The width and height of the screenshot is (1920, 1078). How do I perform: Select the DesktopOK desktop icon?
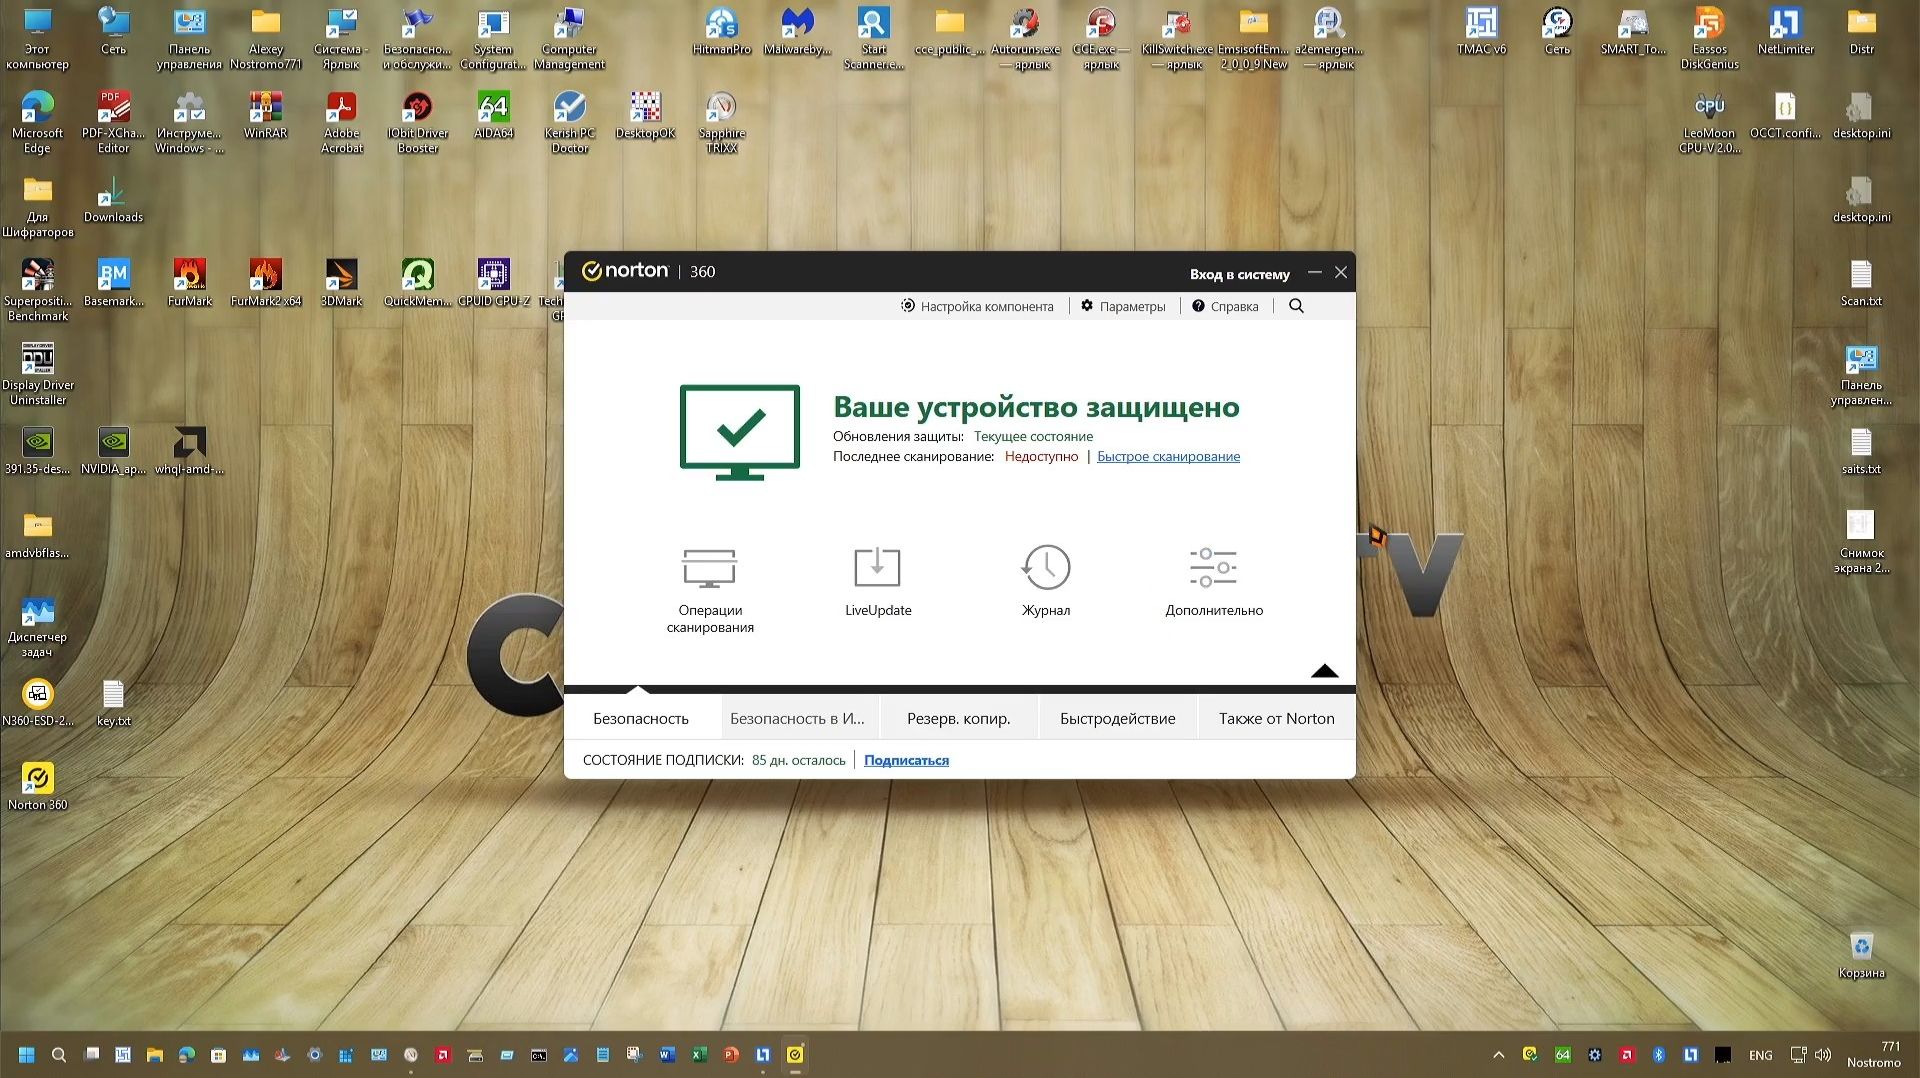645,116
